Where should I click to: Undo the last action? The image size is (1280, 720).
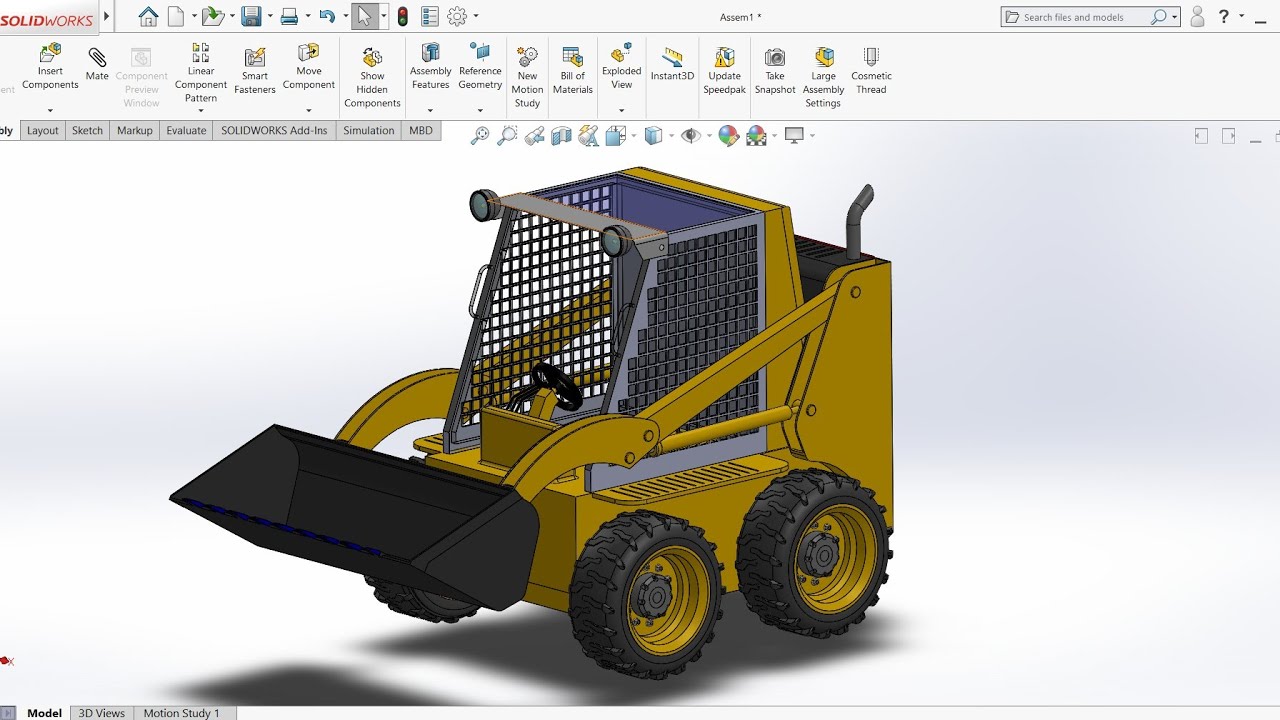click(x=326, y=16)
